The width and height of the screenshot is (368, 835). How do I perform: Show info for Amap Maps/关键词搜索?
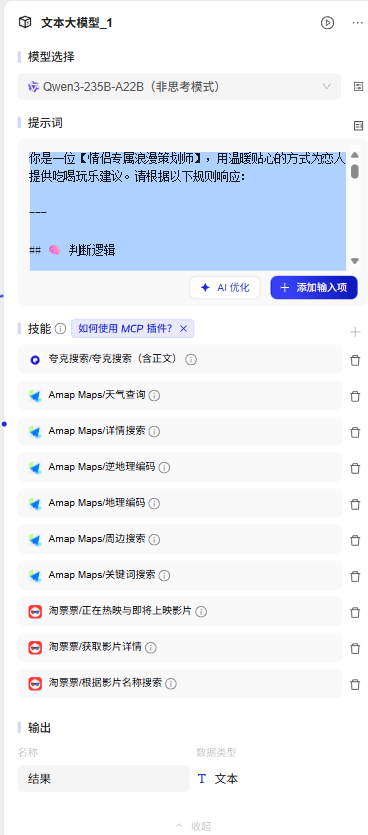coord(165,575)
